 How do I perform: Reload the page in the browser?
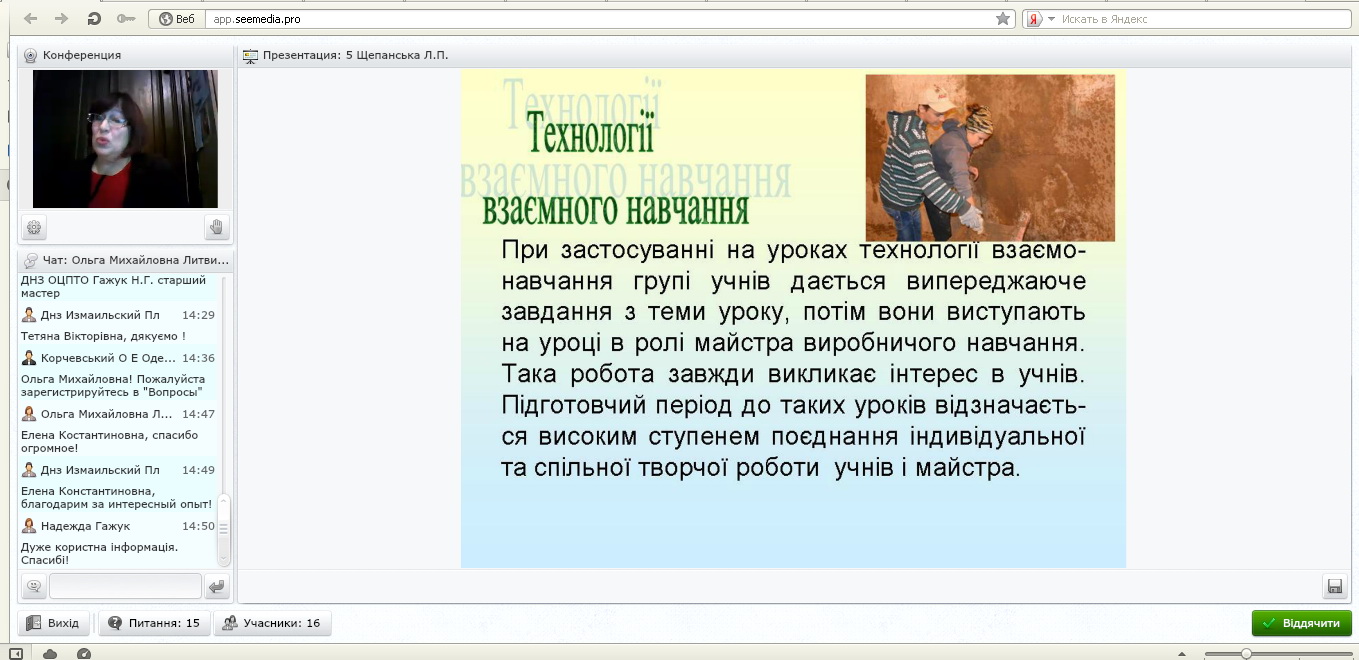(x=94, y=19)
